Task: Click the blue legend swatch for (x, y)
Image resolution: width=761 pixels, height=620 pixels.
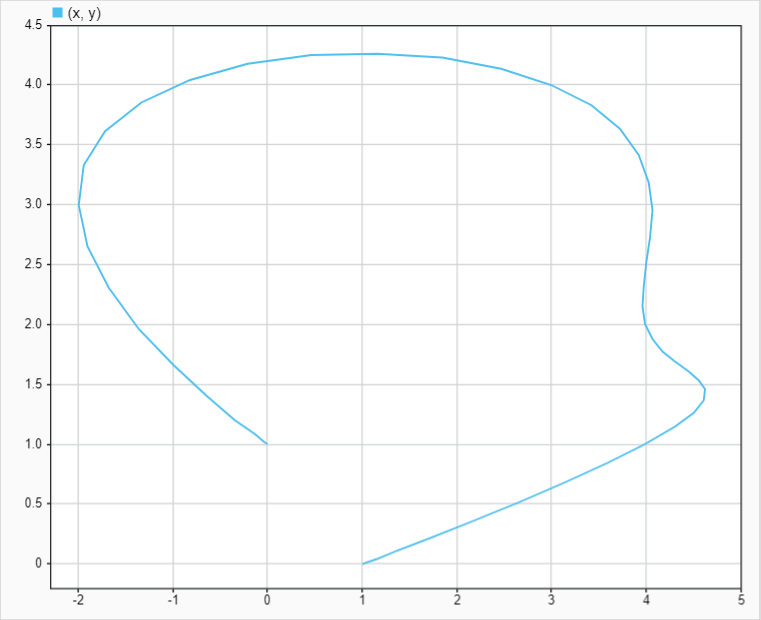Action: click(x=57, y=13)
